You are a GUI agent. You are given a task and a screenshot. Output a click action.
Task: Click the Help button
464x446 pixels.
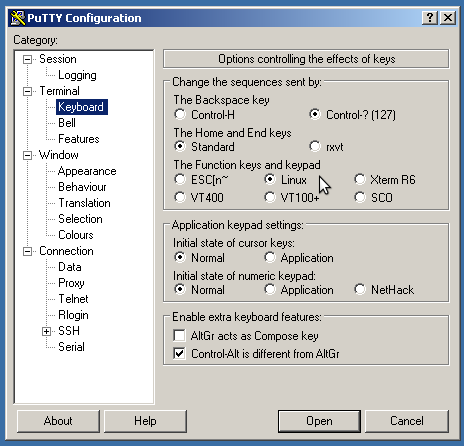tap(145, 421)
